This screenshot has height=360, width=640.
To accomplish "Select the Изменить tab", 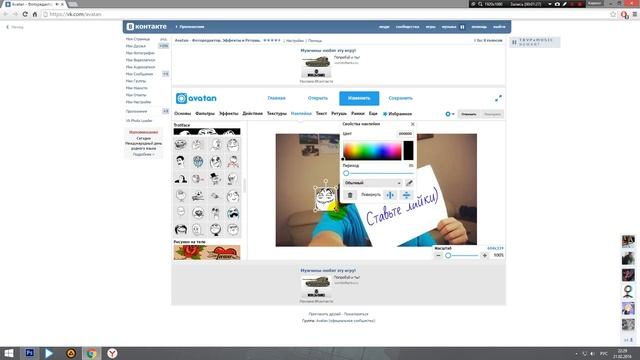I will click(359, 98).
